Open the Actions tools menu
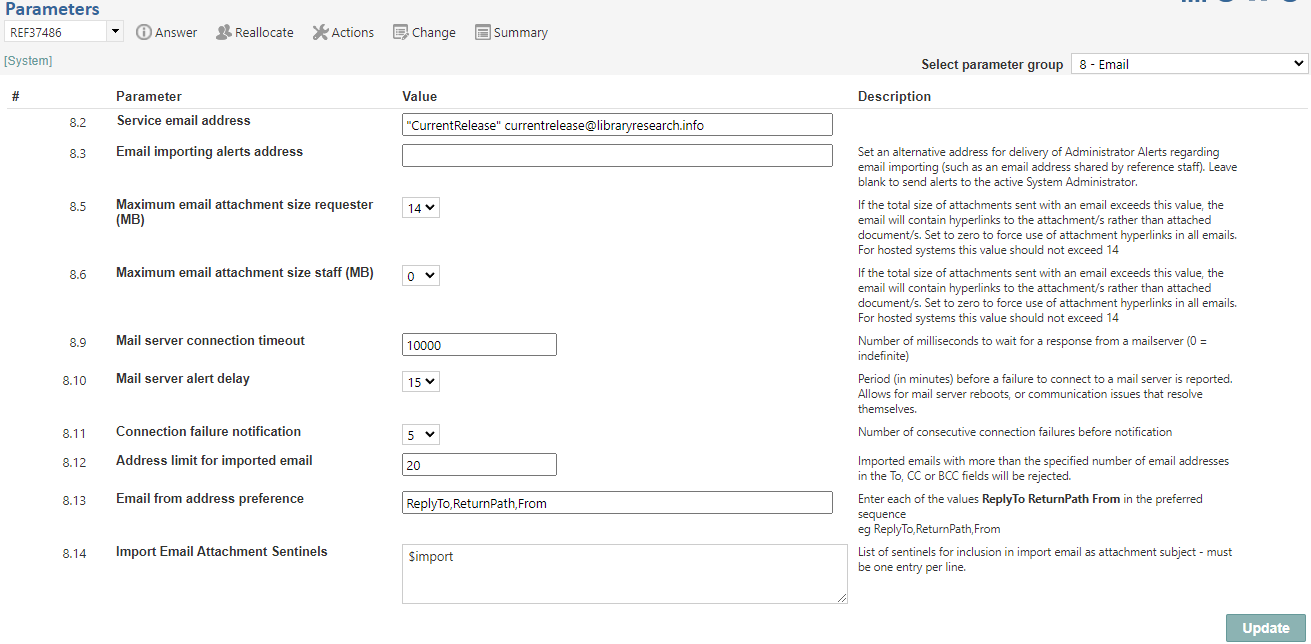This screenshot has width=1311, height=644. pyautogui.click(x=343, y=32)
